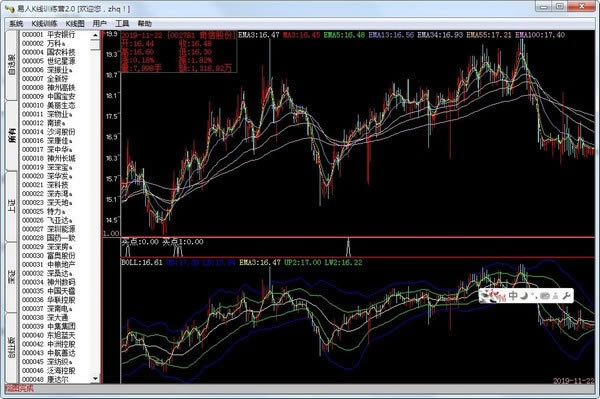Screen dimensions: 600x399
Task: Open the 系统 menu
Action: [16, 24]
